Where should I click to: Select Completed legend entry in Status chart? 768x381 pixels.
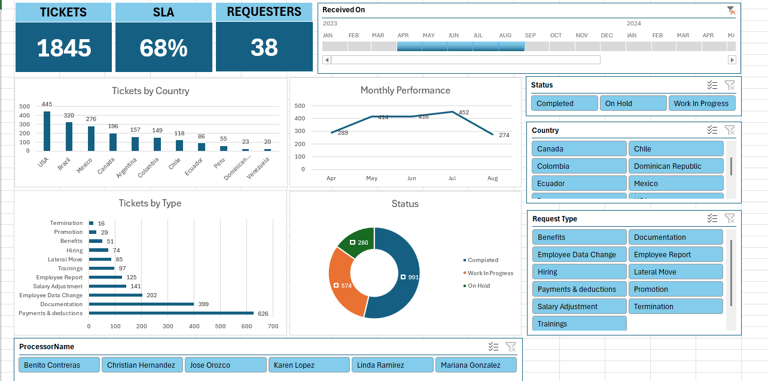click(x=480, y=260)
